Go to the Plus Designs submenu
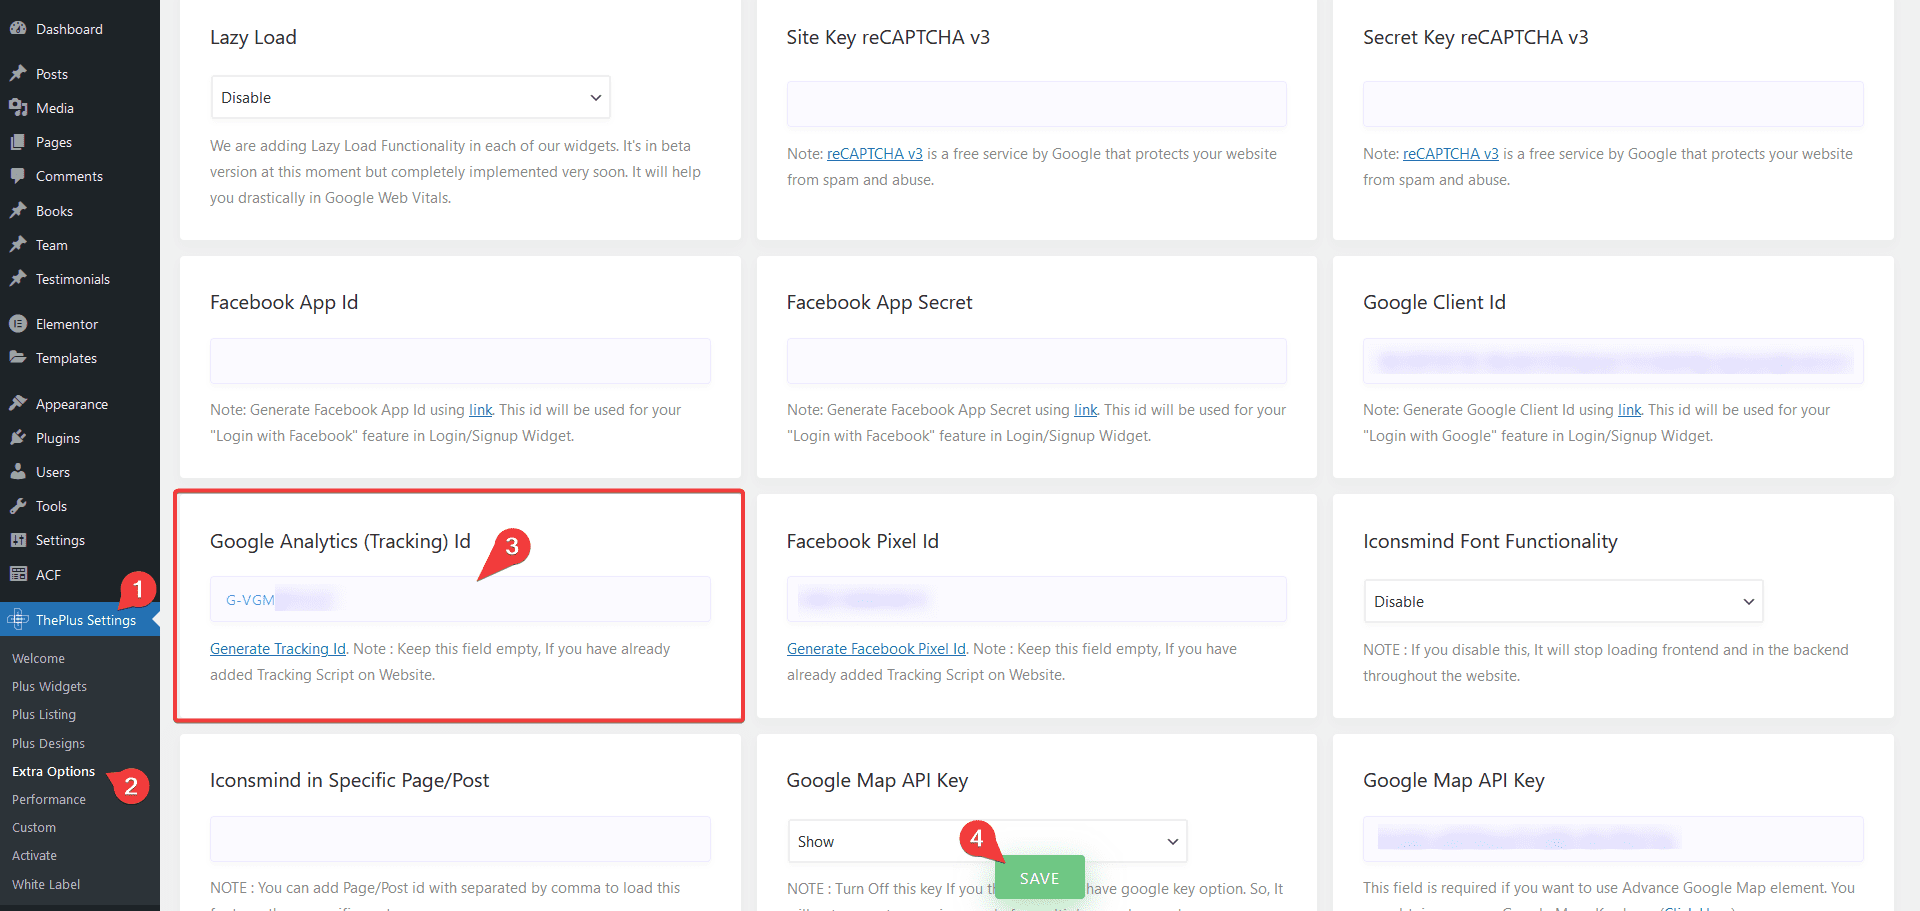 click(48, 743)
